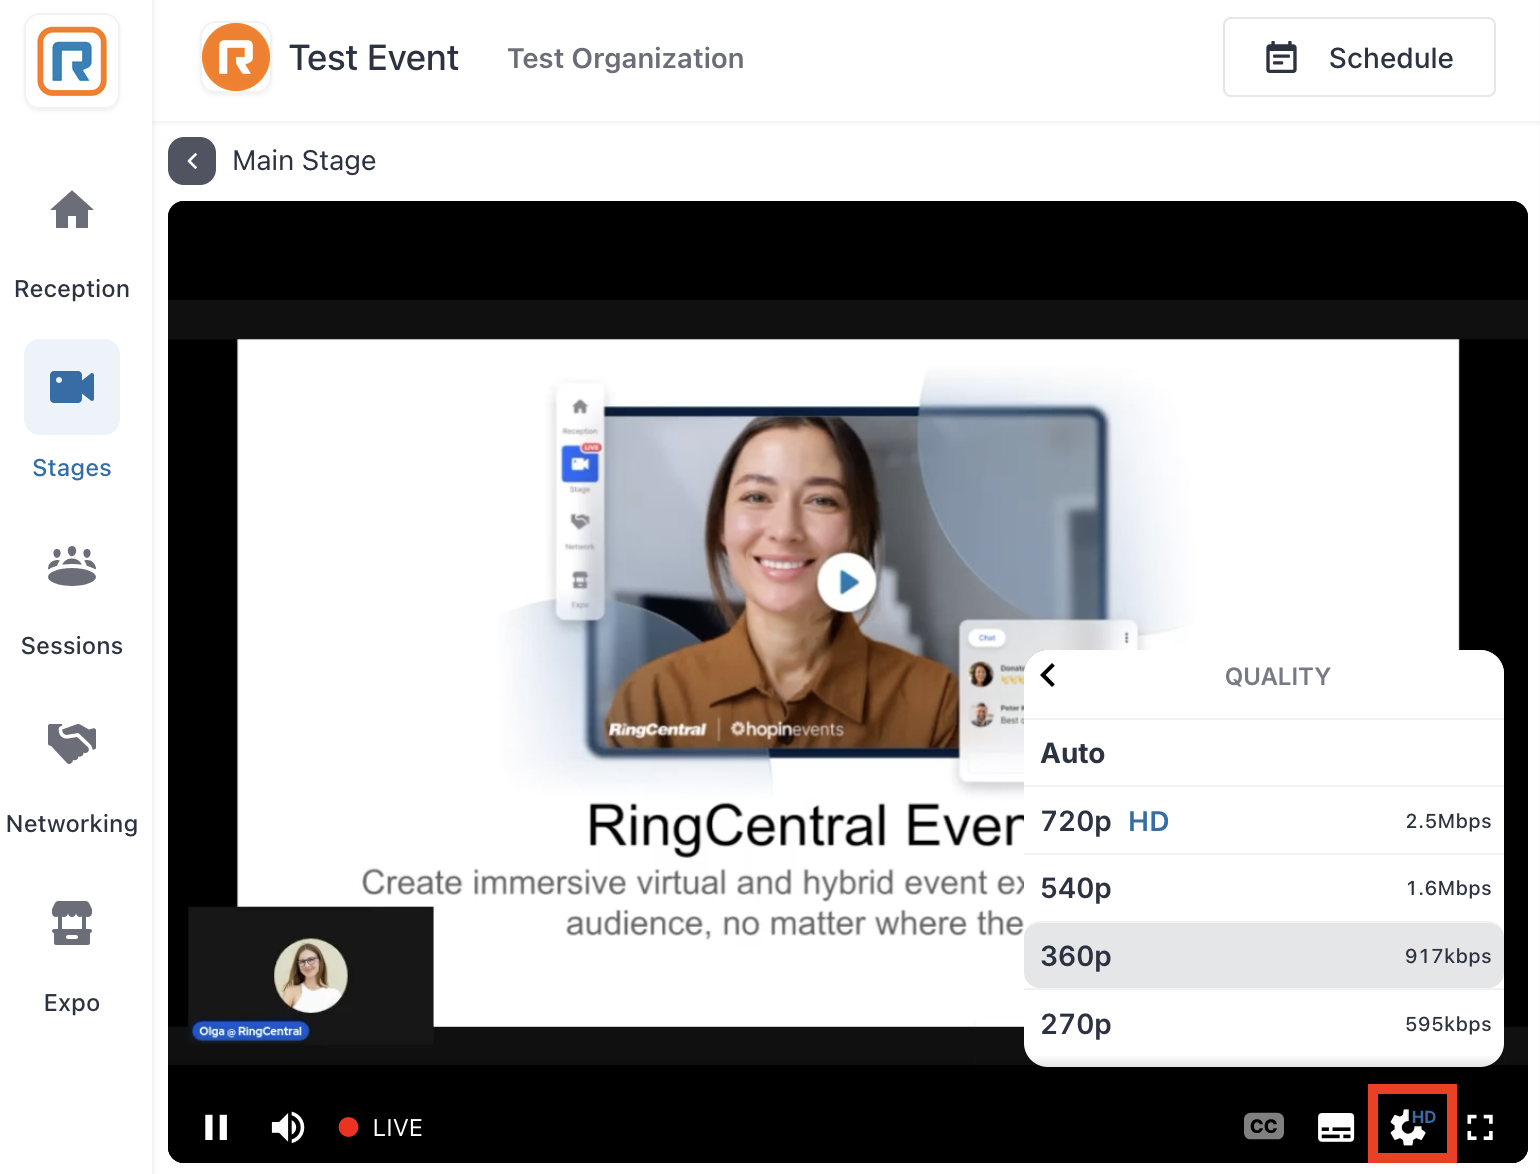This screenshot has width=1540, height=1174.
Task: Mute the player volume
Action: [288, 1128]
